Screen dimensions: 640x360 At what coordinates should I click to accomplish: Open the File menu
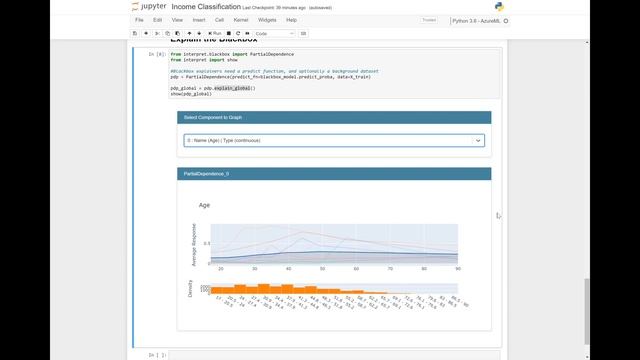click(139, 20)
